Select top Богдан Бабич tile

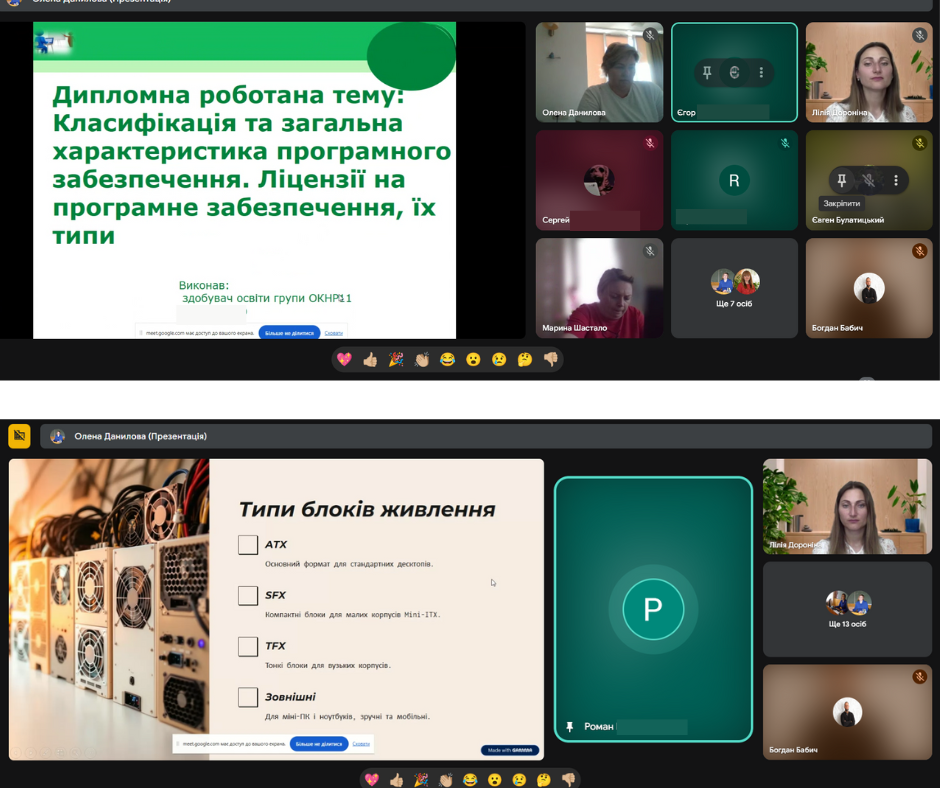[x=869, y=288]
